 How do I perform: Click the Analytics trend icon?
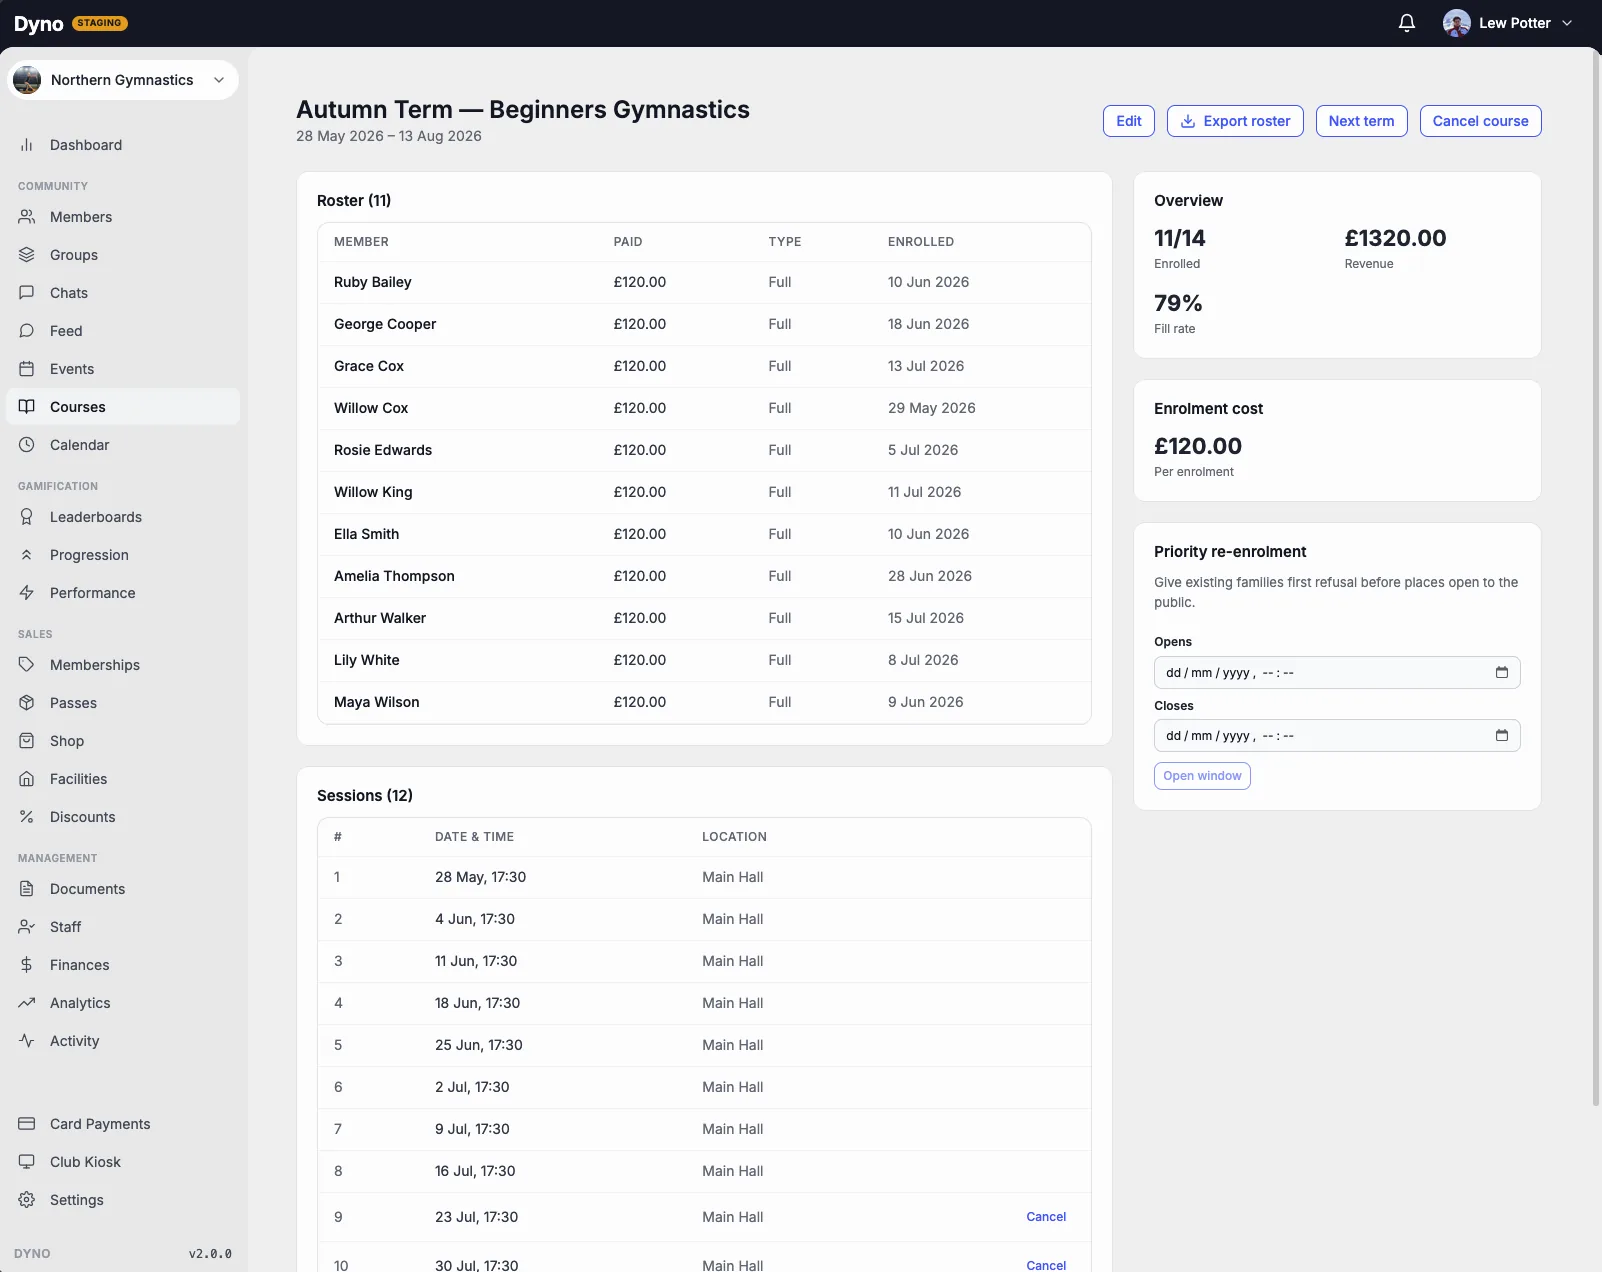click(27, 1003)
